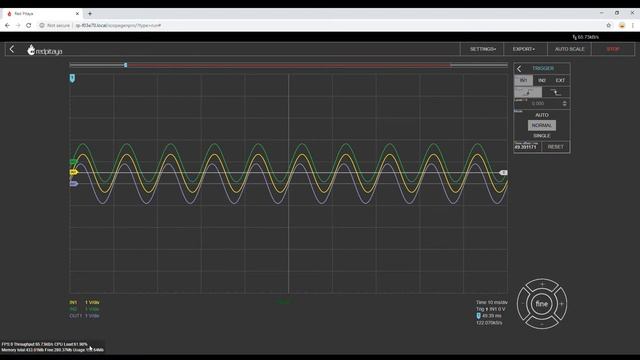The width and height of the screenshot is (640, 360).
Task: Click the memory usage status line
Action: 52,350
